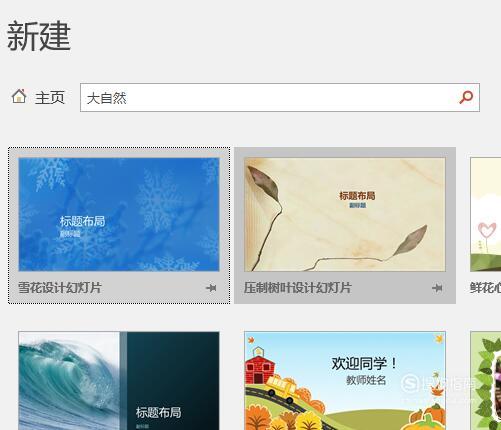Screen dimensions: 501x430
Task: Select the 欢迎同学 school bus template
Action: (x=345, y=381)
